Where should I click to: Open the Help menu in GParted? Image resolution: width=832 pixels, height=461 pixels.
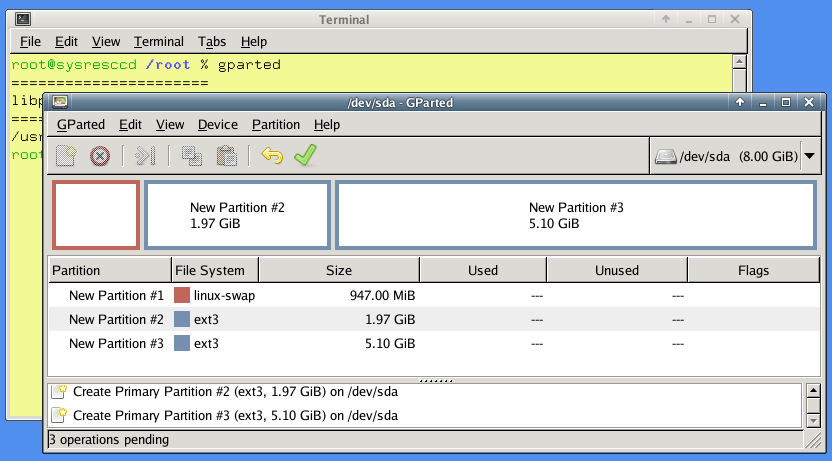[x=327, y=125]
